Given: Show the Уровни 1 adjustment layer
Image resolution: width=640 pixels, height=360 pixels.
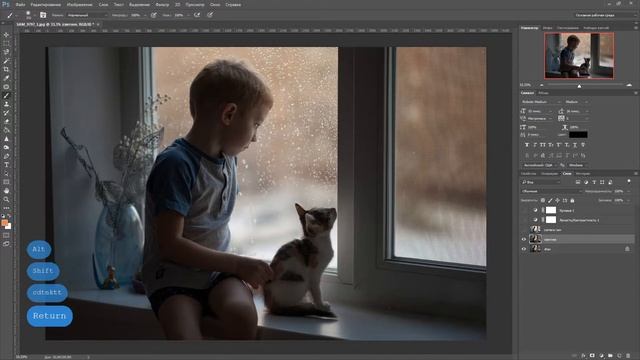Looking at the screenshot, I should [x=524, y=210].
